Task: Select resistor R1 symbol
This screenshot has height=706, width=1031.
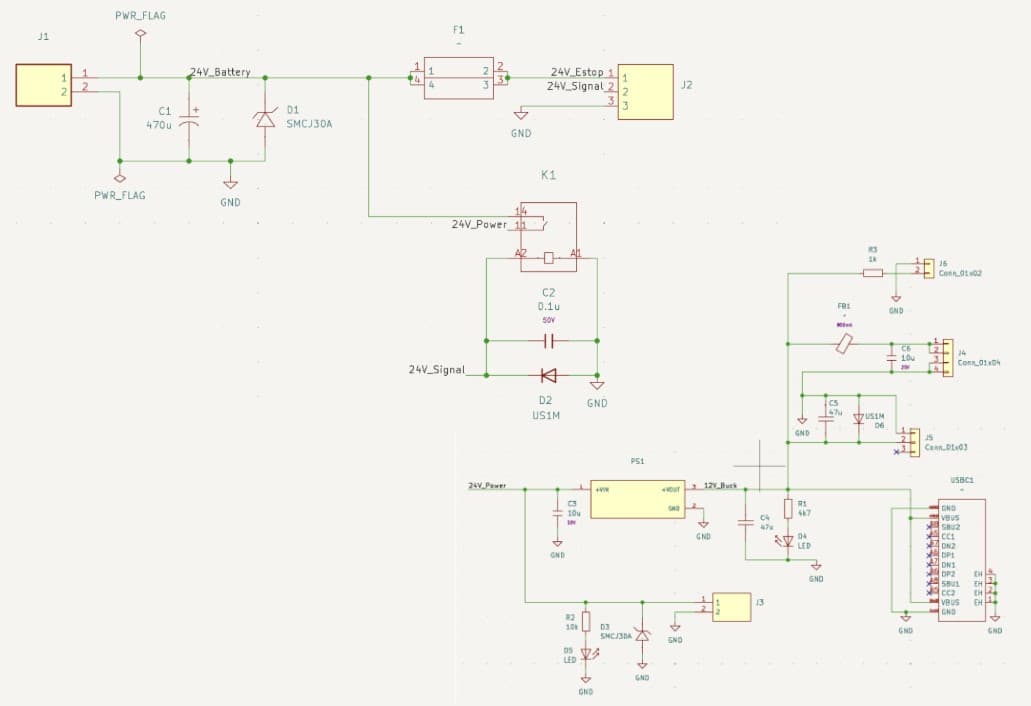Action: (788, 508)
